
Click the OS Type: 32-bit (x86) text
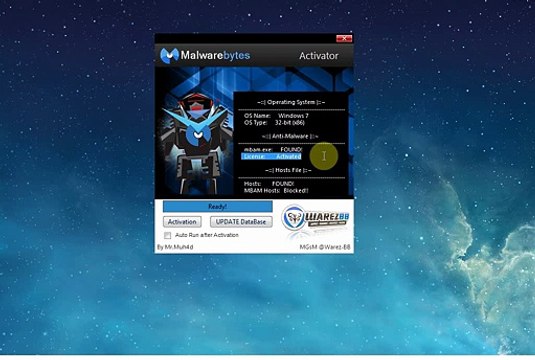click(x=274, y=123)
